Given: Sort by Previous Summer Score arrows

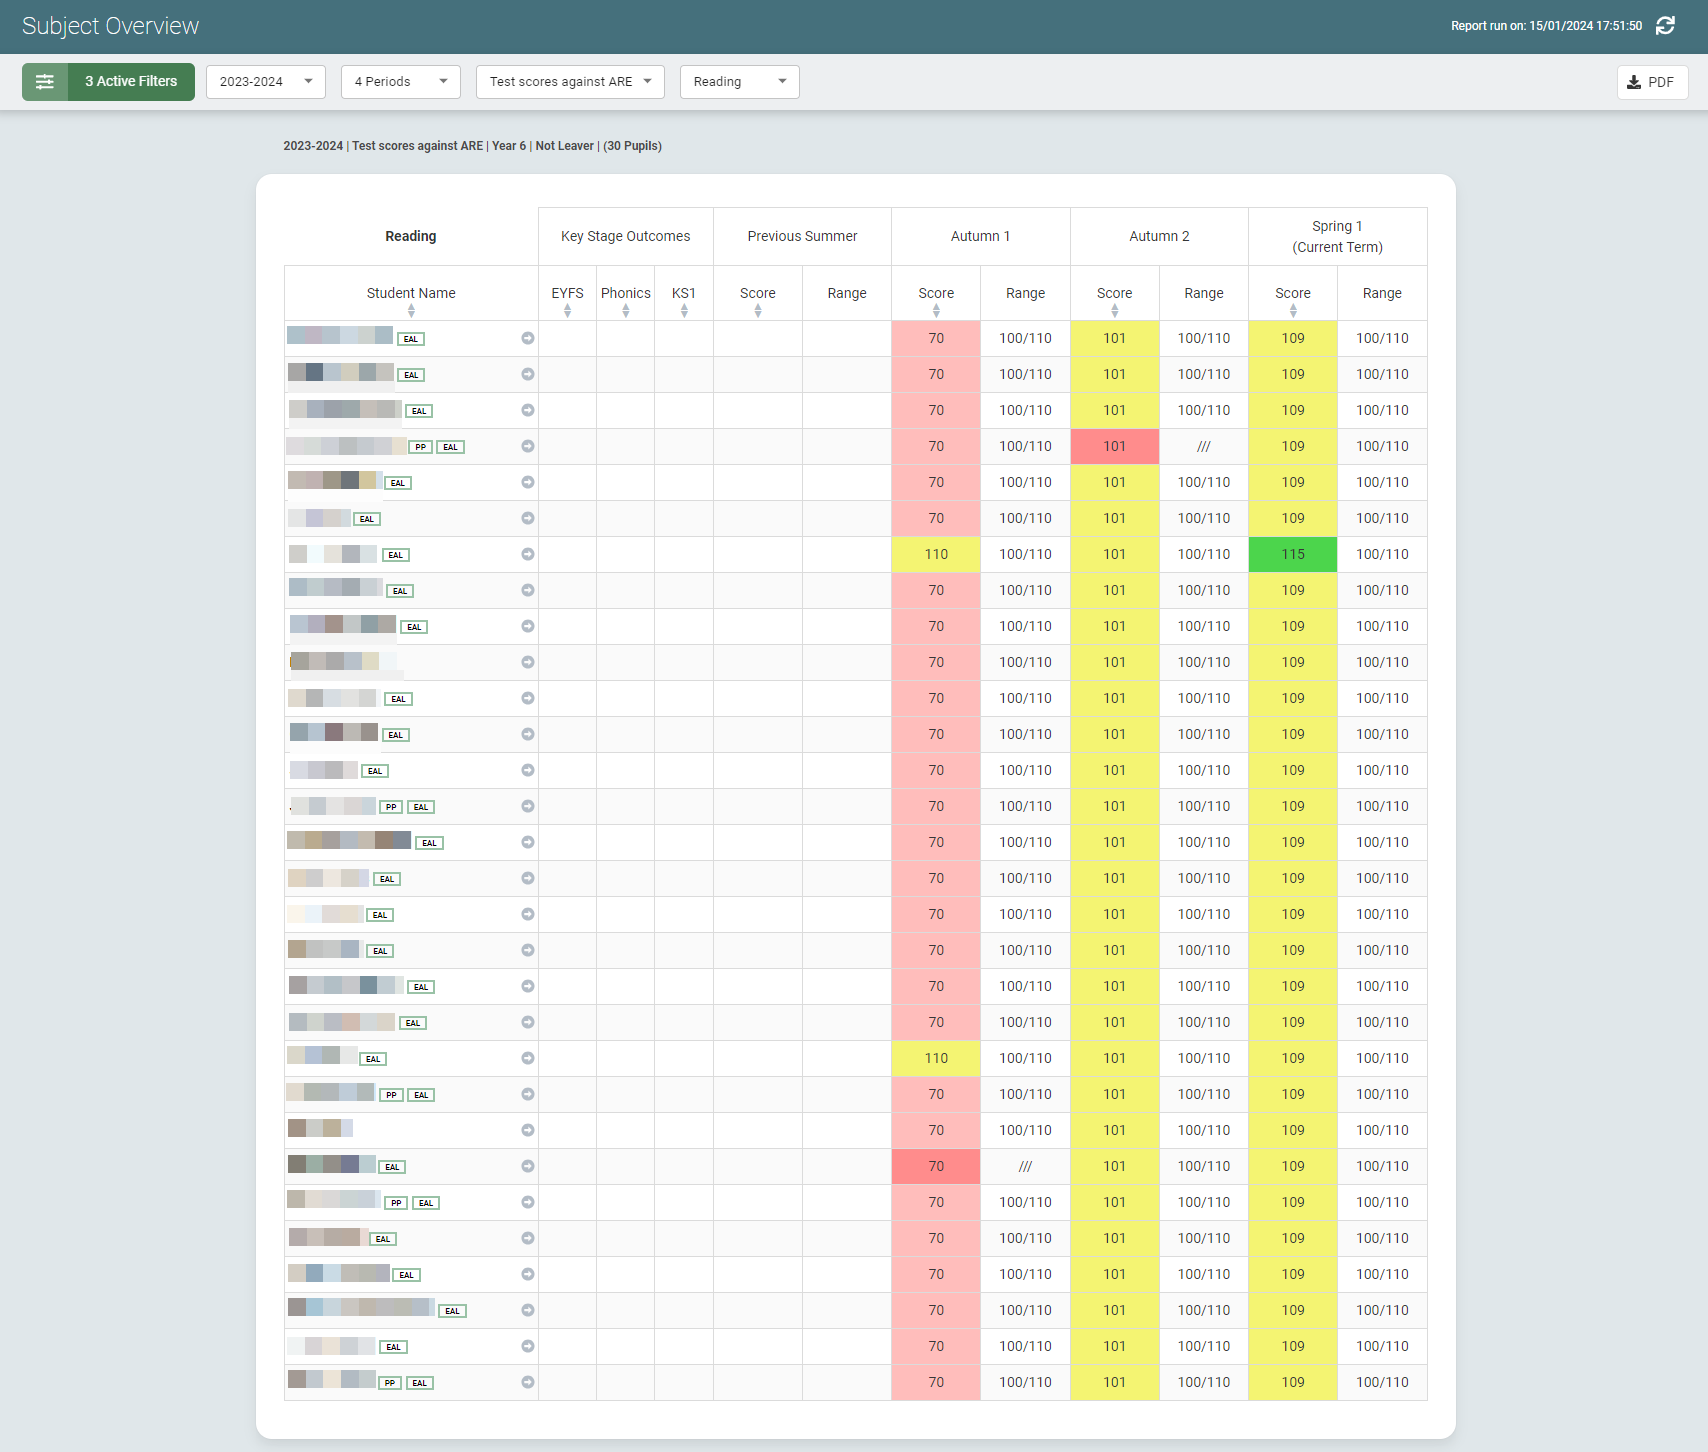Looking at the screenshot, I should (x=758, y=311).
